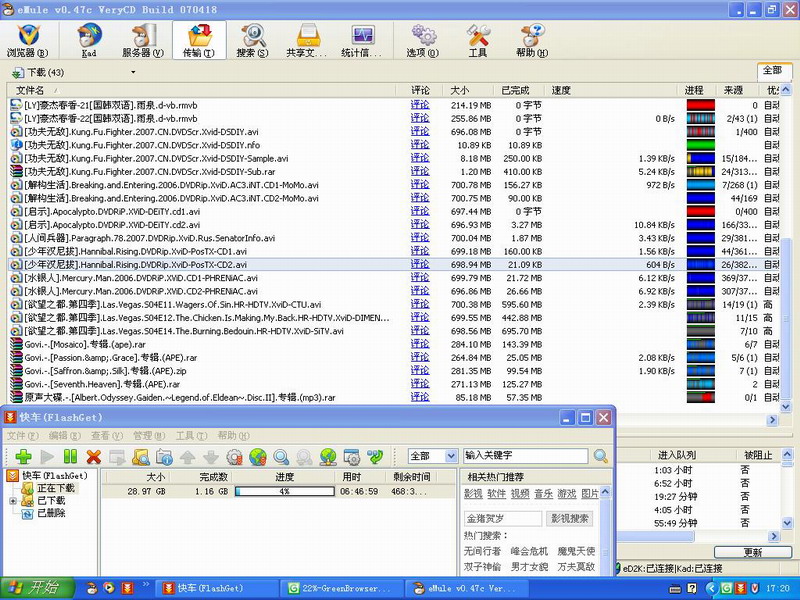Click the green refresh arrows icon in FlashGet

click(375, 456)
